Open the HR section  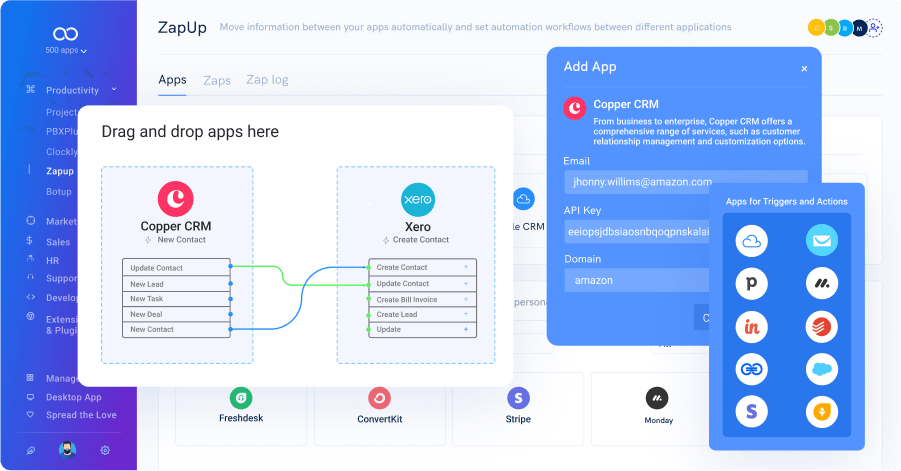(52, 261)
